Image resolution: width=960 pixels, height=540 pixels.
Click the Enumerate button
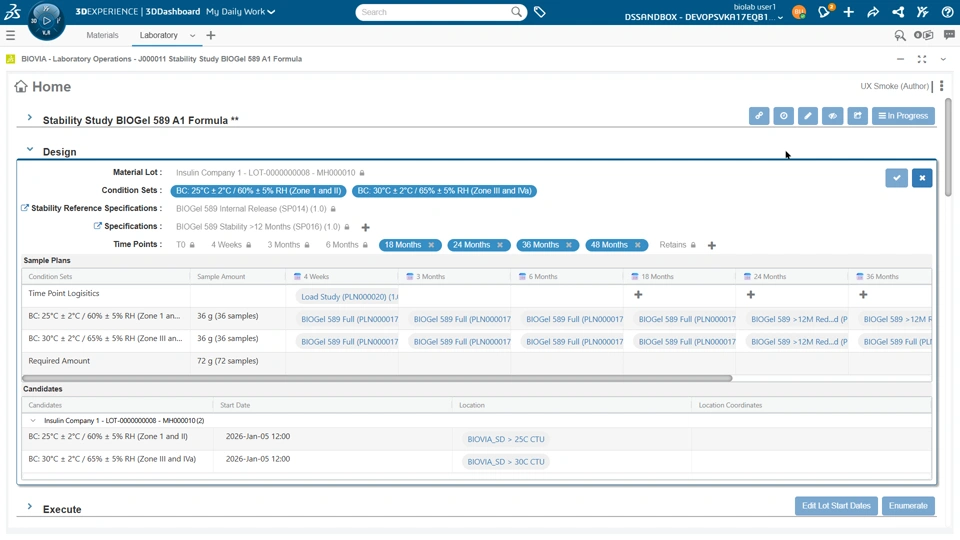(x=908, y=506)
